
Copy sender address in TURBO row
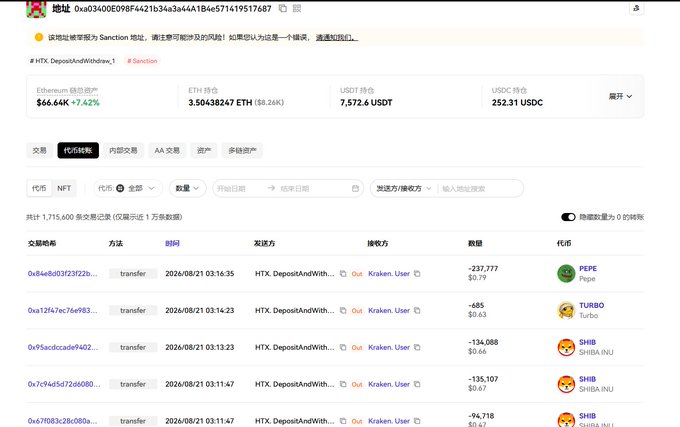coord(343,310)
